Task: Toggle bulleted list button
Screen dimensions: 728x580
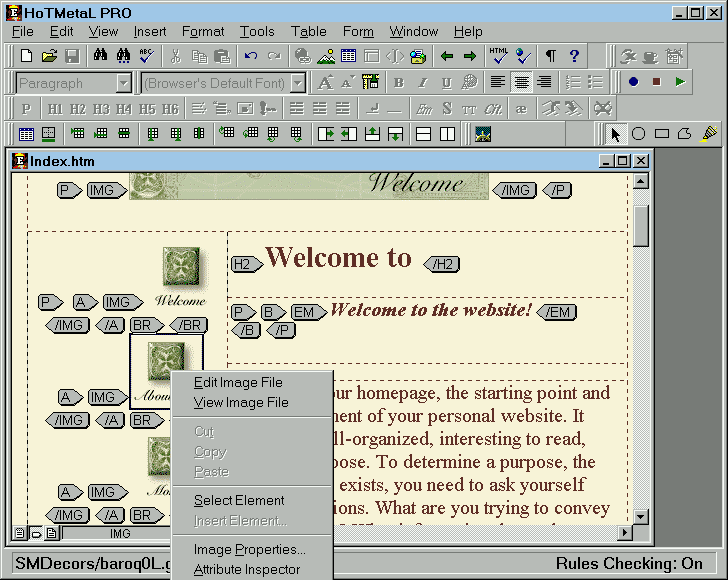Action: 595,83
